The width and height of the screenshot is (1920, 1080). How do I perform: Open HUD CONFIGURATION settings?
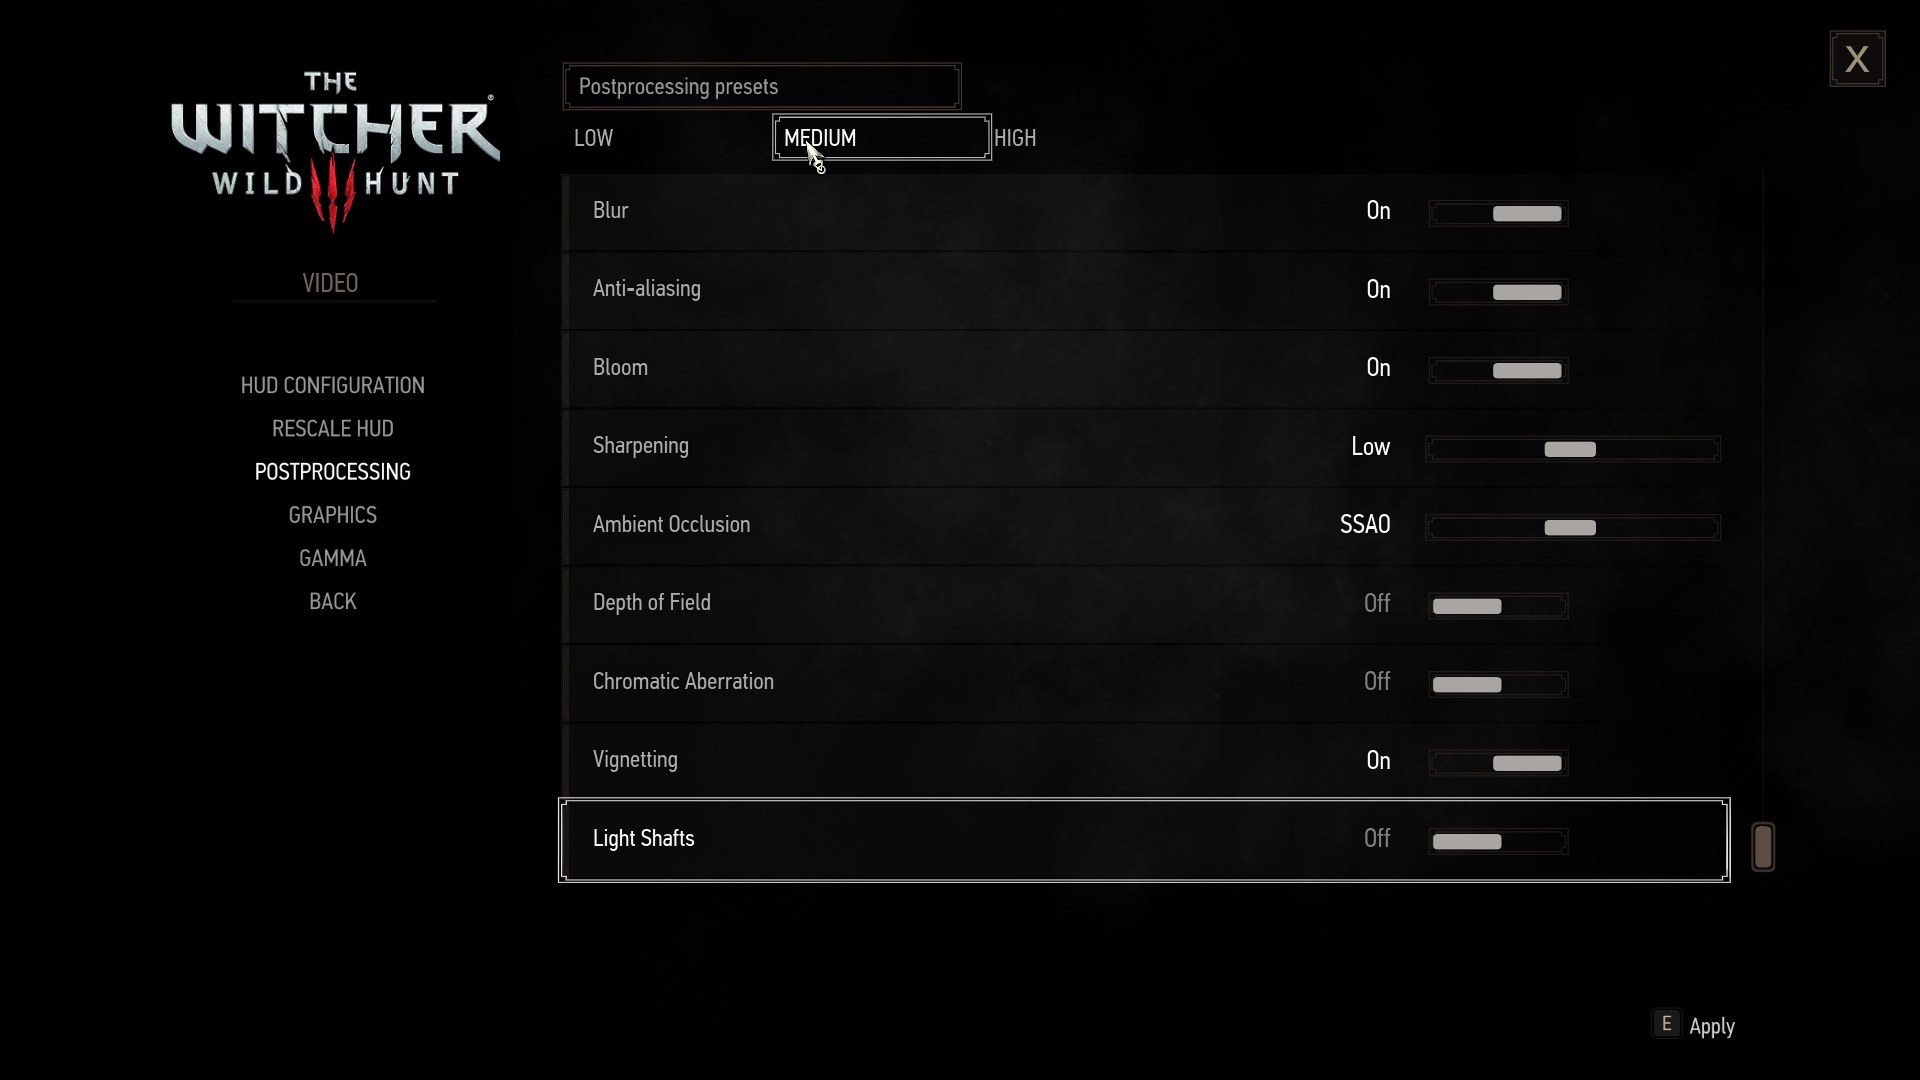[332, 384]
